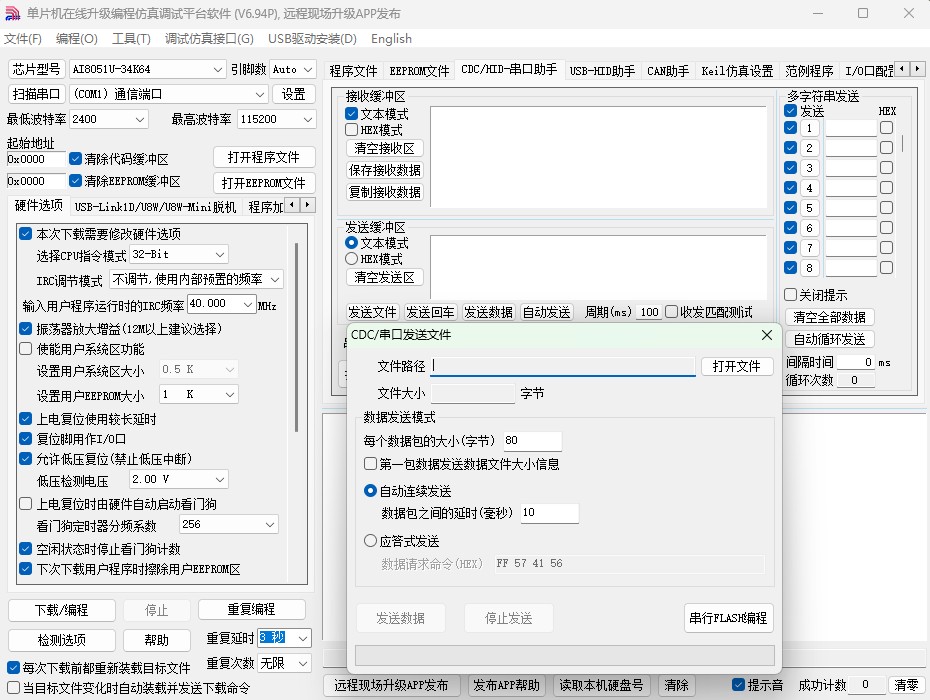Check 第一包数据发送数据文件大小信息

[370, 464]
